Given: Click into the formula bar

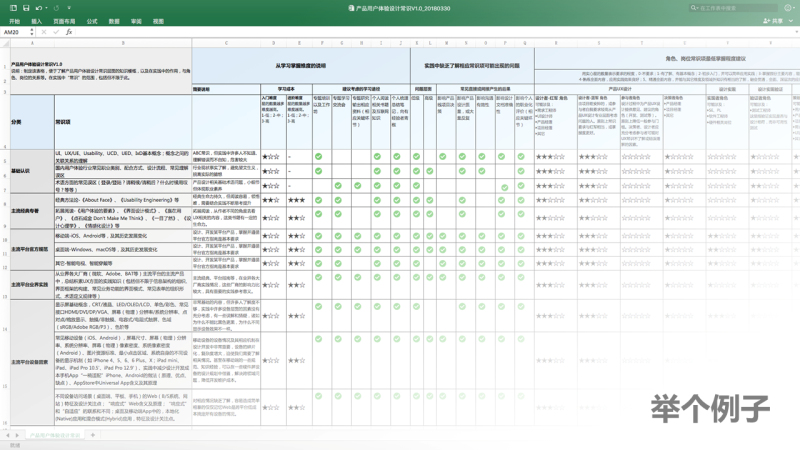Looking at the screenshot, I should [x=434, y=32].
